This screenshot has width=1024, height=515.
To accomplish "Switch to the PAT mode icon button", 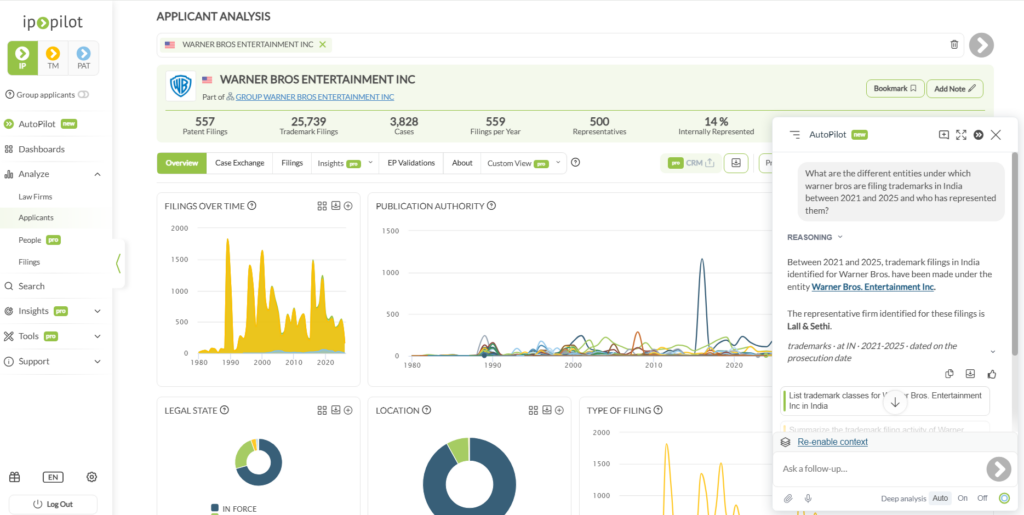I will coord(84,58).
